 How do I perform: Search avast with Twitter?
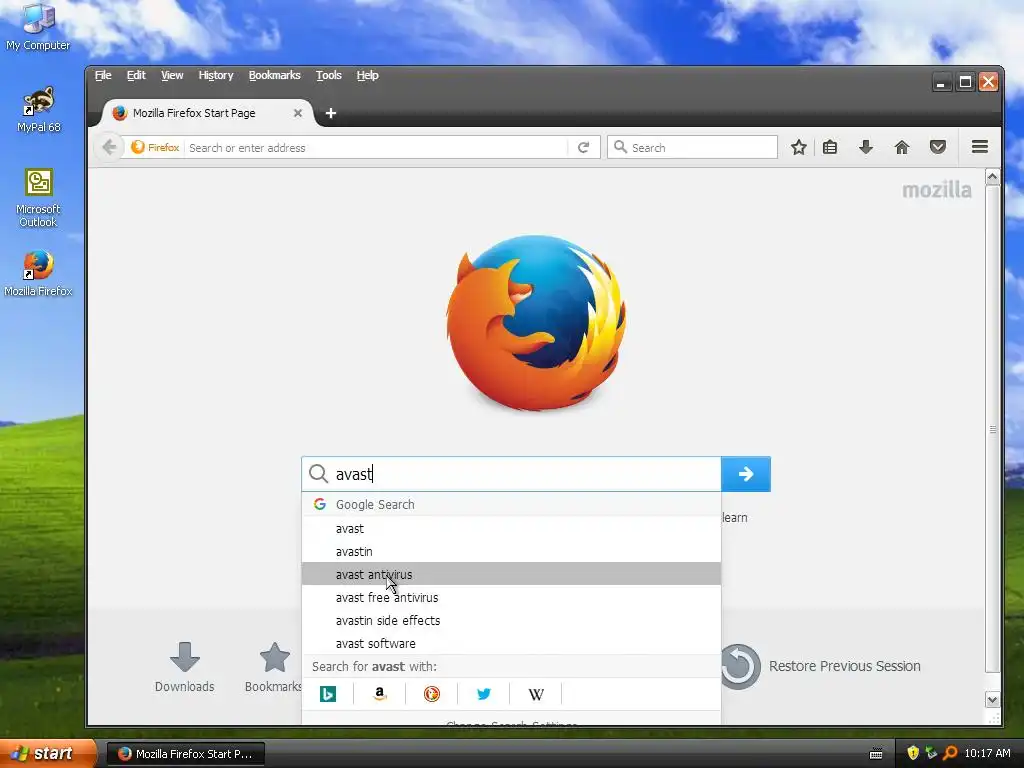(484, 694)
